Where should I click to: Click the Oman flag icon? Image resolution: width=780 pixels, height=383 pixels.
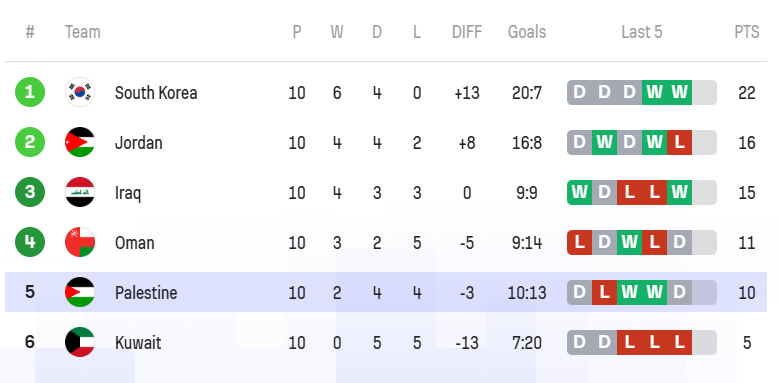click(80, 242)
